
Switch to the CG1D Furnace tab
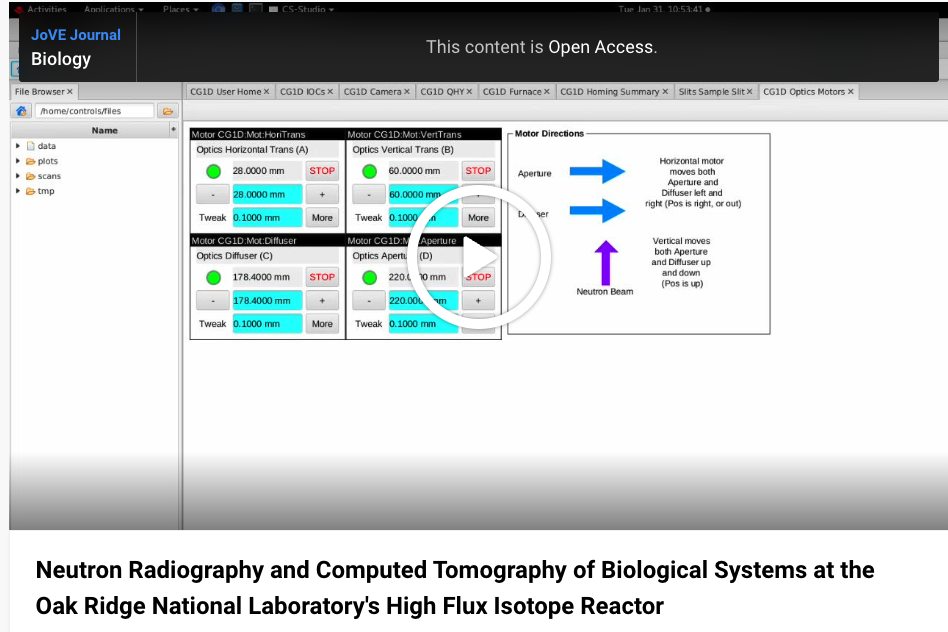[511, 92]
